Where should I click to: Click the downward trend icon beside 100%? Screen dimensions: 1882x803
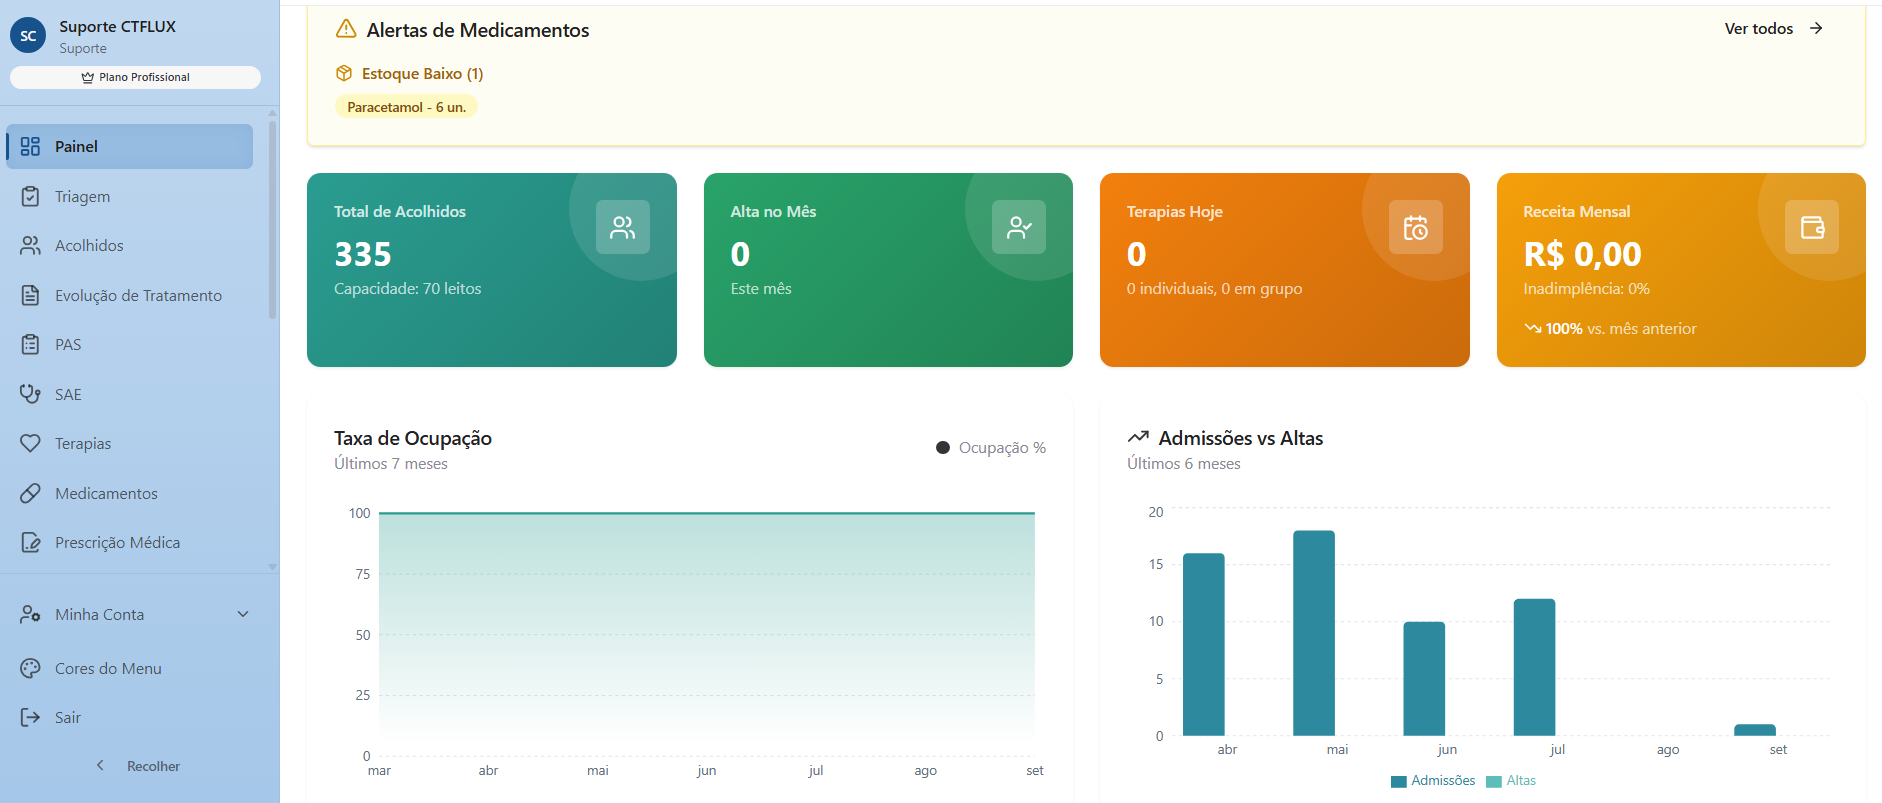pyautogui.click(x=1533, y=328)
